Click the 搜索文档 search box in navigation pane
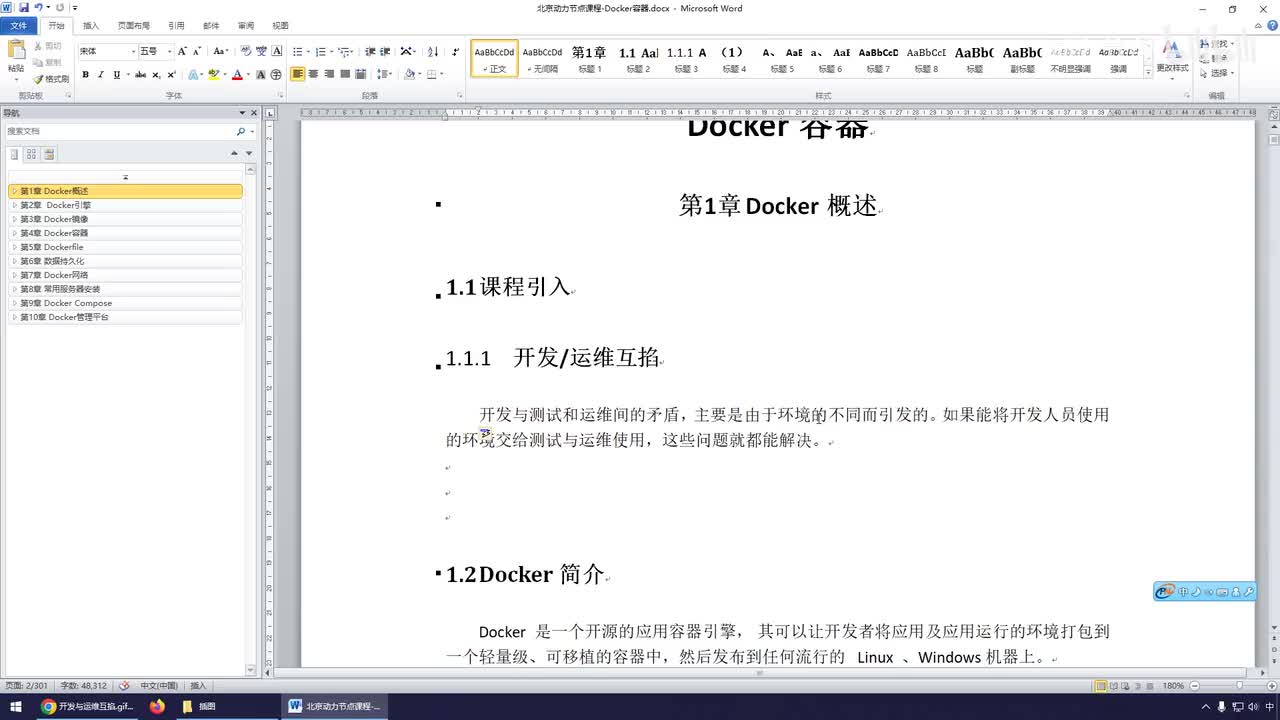 click(x=120, y=131)
